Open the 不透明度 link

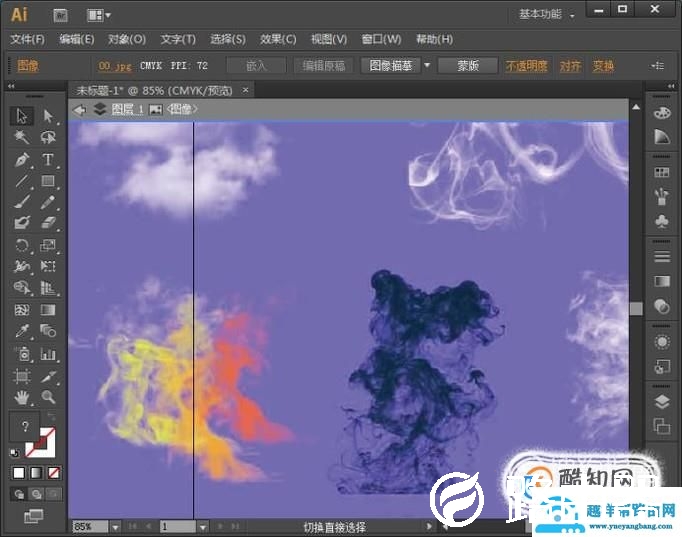526,66
